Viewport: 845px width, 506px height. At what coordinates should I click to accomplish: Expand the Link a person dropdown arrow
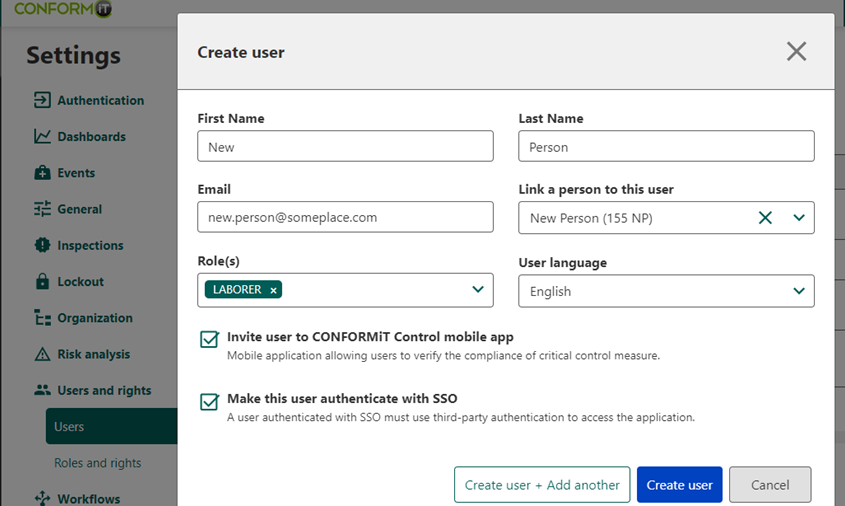(799, 218)
